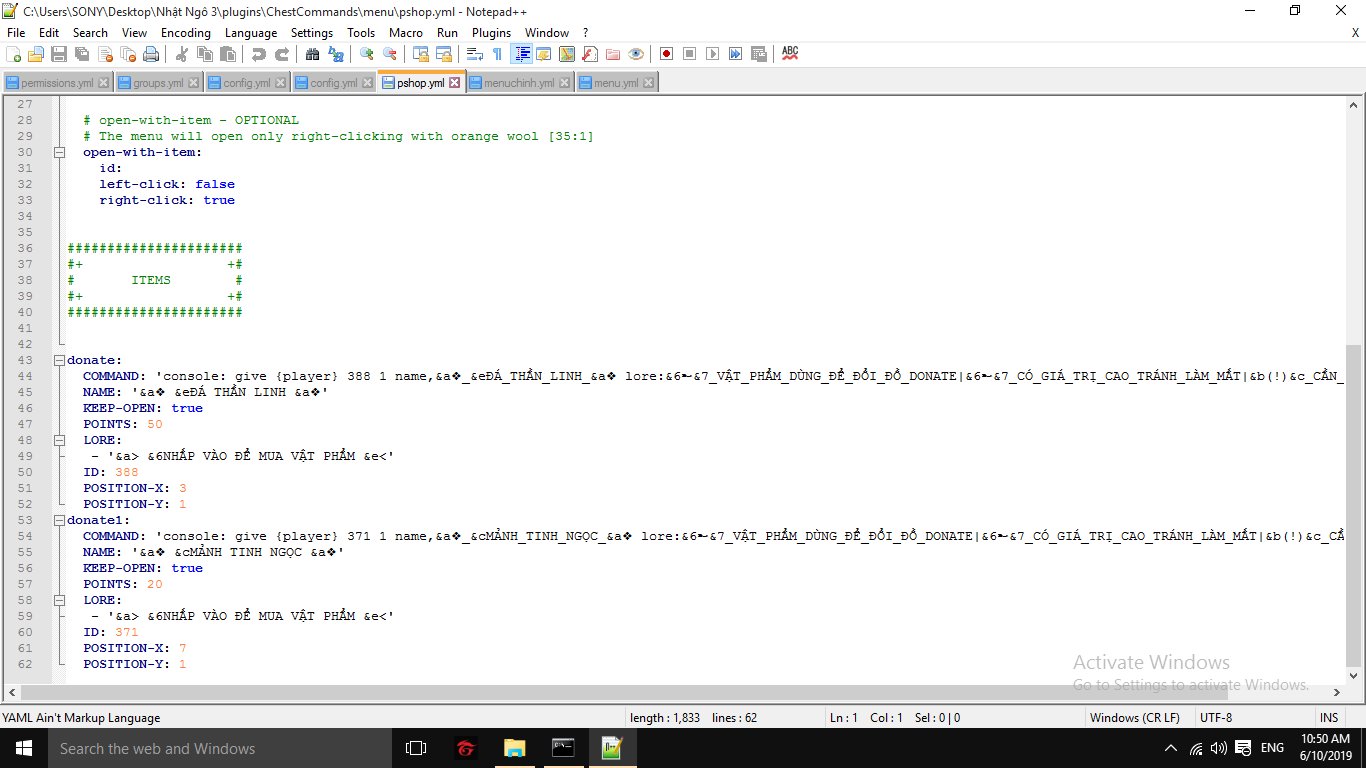
Task: Undo the last edit via toolbar
Action: pyautogui.click(x=259, y=54)
